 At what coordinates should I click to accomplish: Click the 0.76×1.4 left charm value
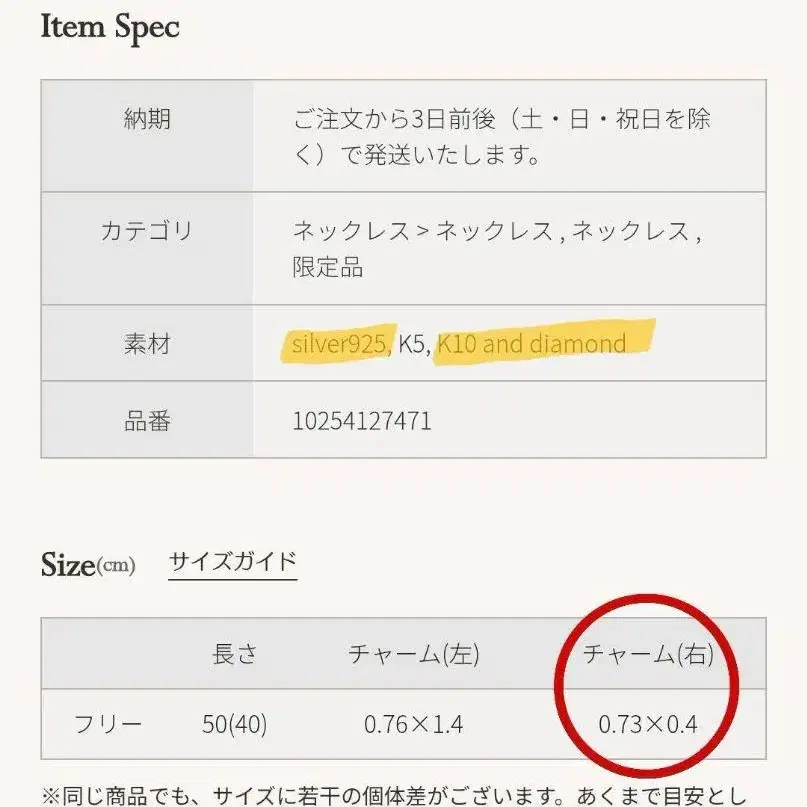tap(413, 724)
